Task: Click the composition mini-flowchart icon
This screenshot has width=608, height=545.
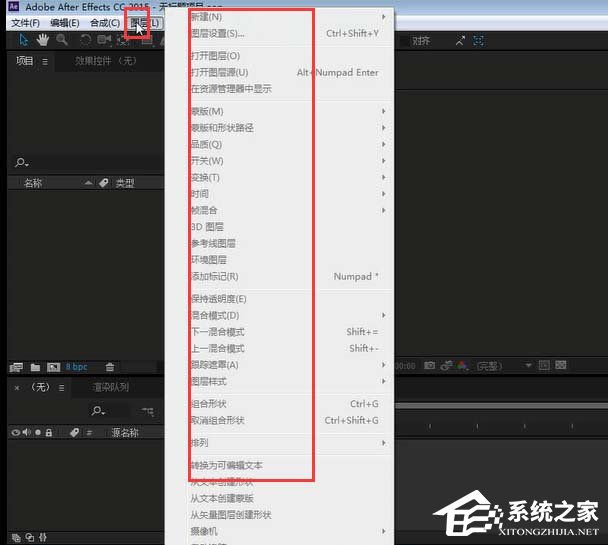Action: [148, 411]
